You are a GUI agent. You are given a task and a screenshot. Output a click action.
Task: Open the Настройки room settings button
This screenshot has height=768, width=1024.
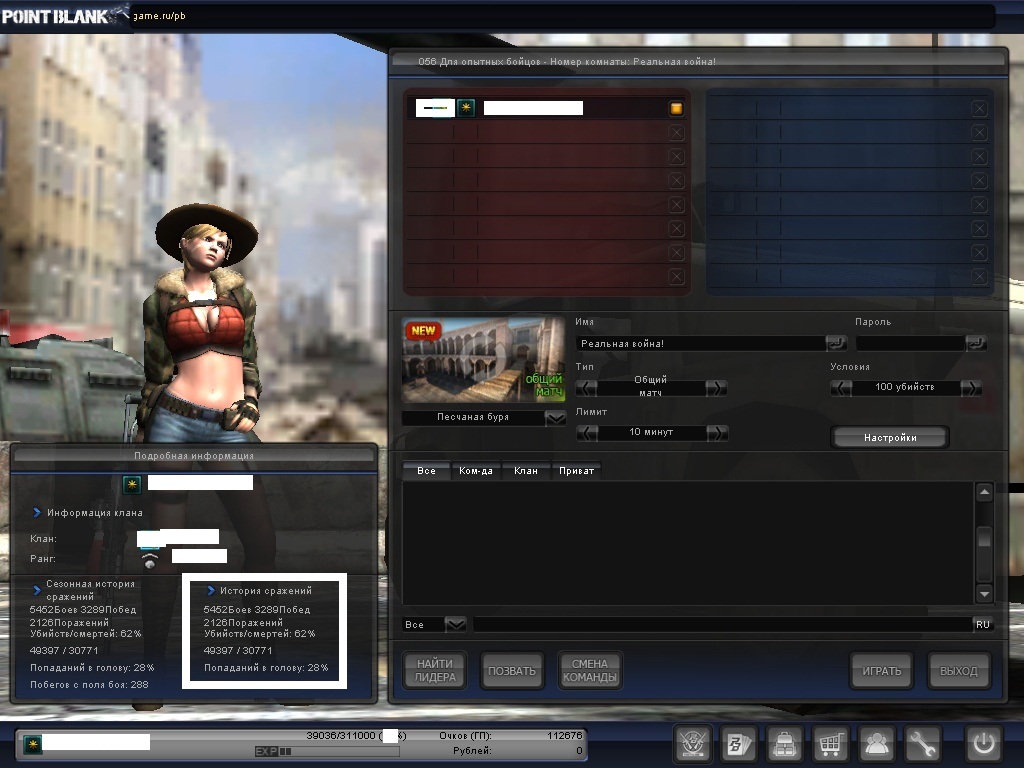(x=890, y=438)
